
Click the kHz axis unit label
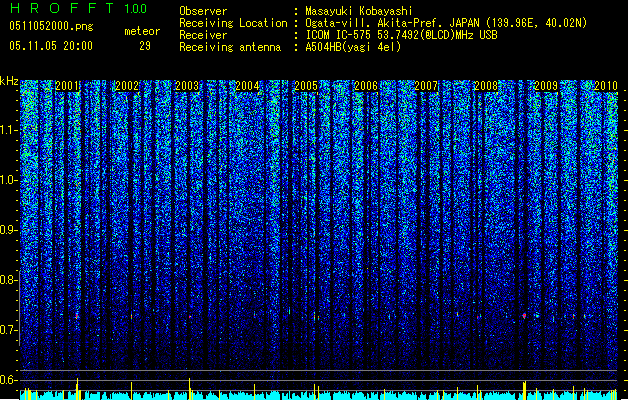tap(9, 81)
